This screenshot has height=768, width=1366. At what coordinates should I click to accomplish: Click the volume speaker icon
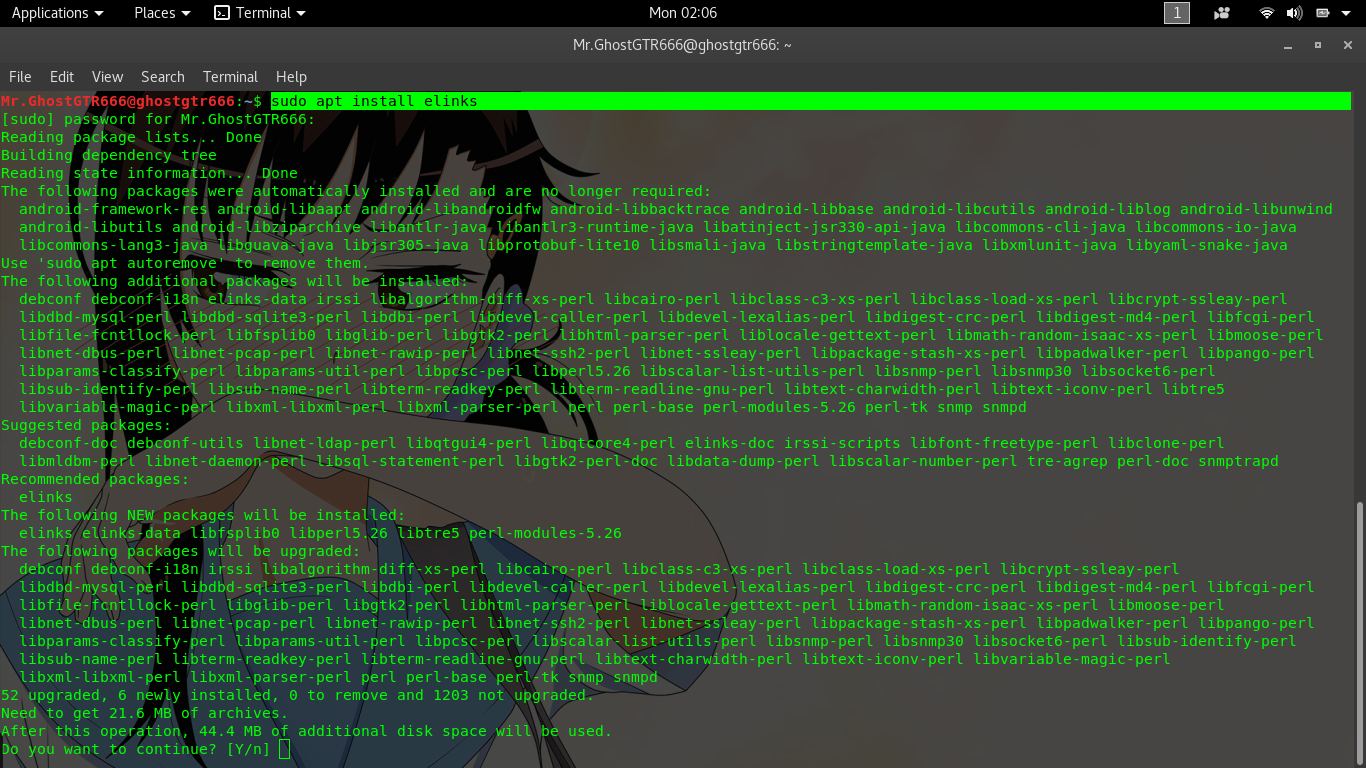pos(1294,13)
